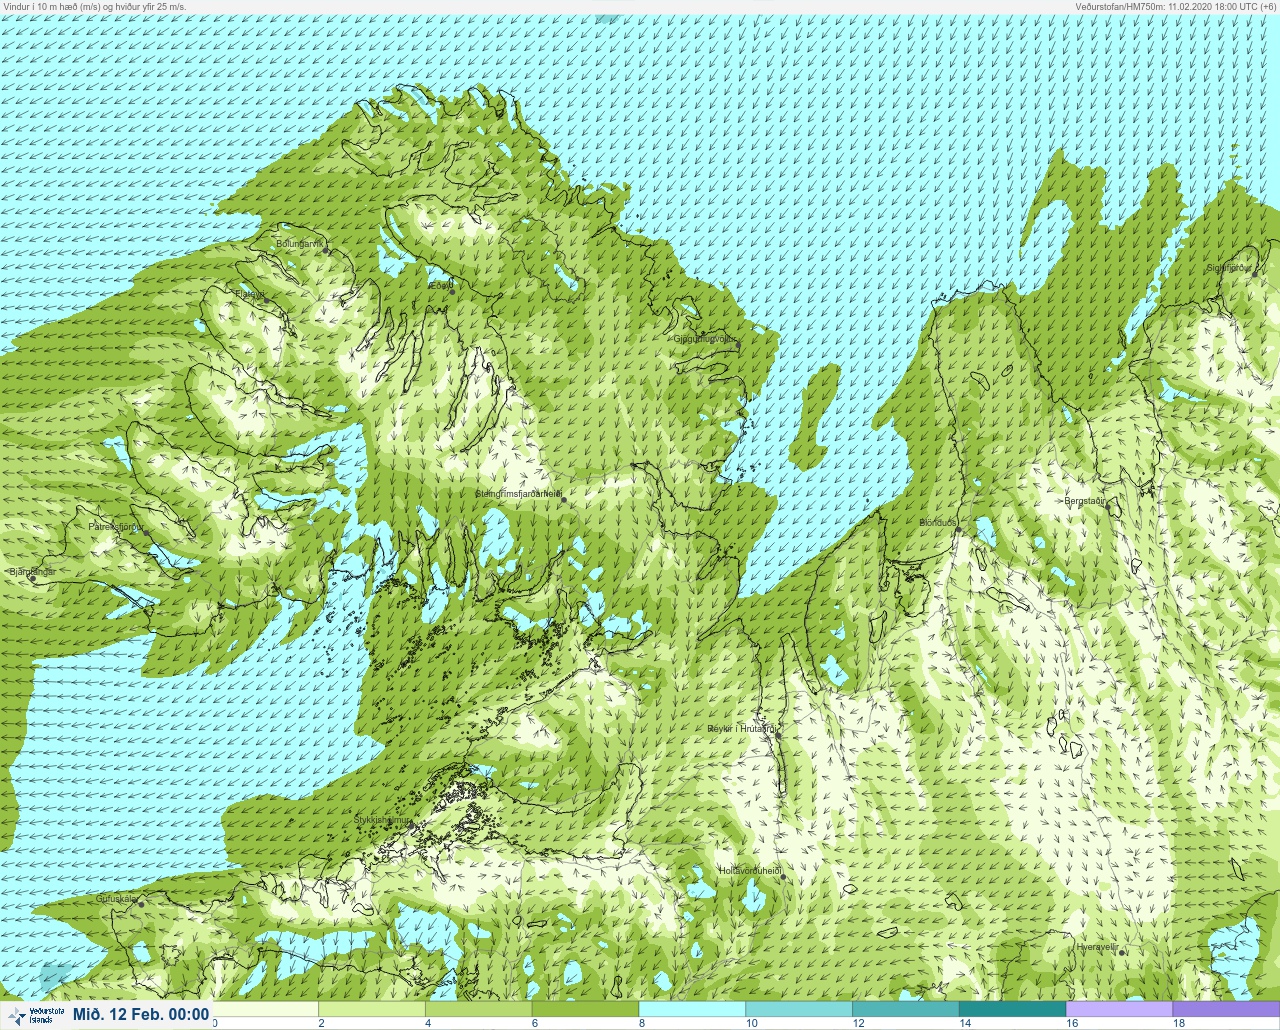Select the 10–12 m/s turquoise swatch
This screenshot has width=1280, height=1030.
[799, 1009]
